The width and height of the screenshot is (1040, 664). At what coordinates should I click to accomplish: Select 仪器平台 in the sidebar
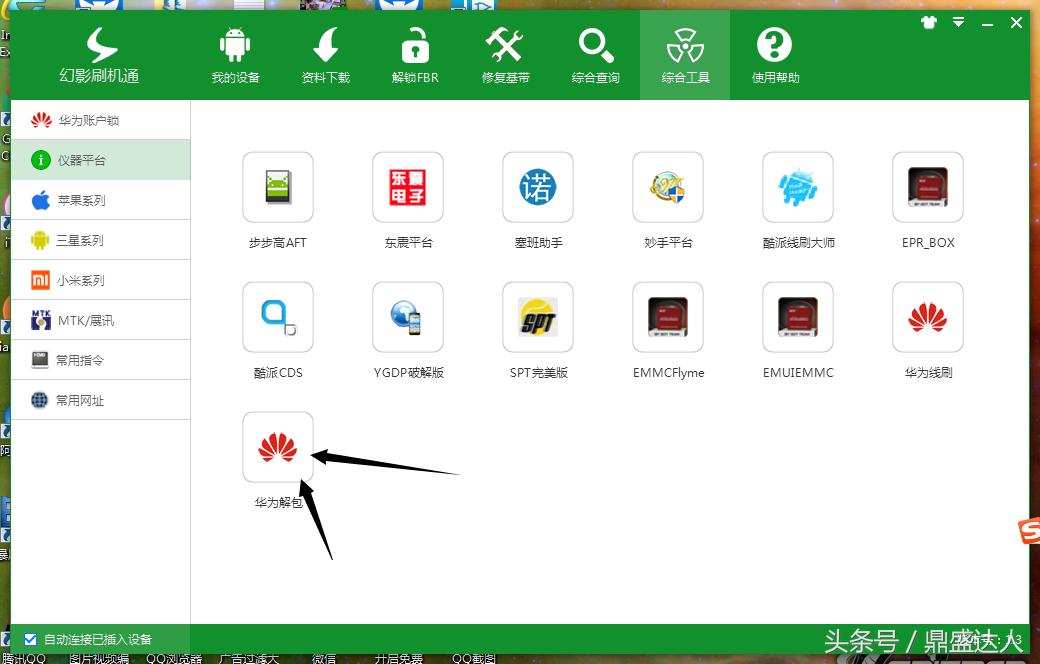click(x=101, y=160)
